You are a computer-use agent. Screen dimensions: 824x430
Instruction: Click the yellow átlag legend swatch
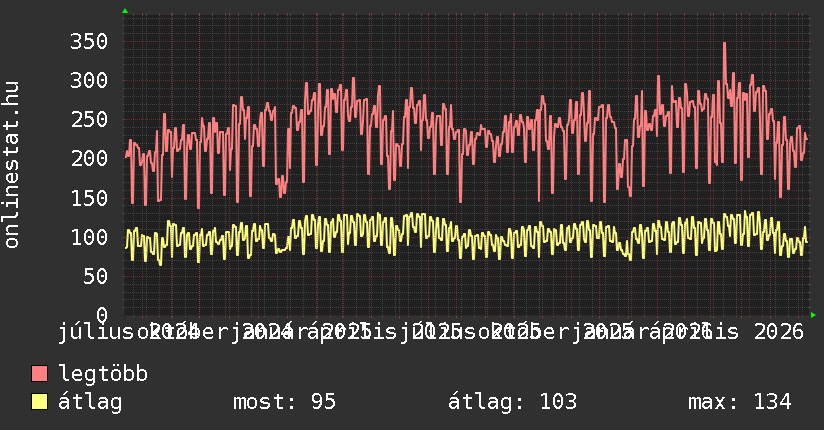click(39, 402)
